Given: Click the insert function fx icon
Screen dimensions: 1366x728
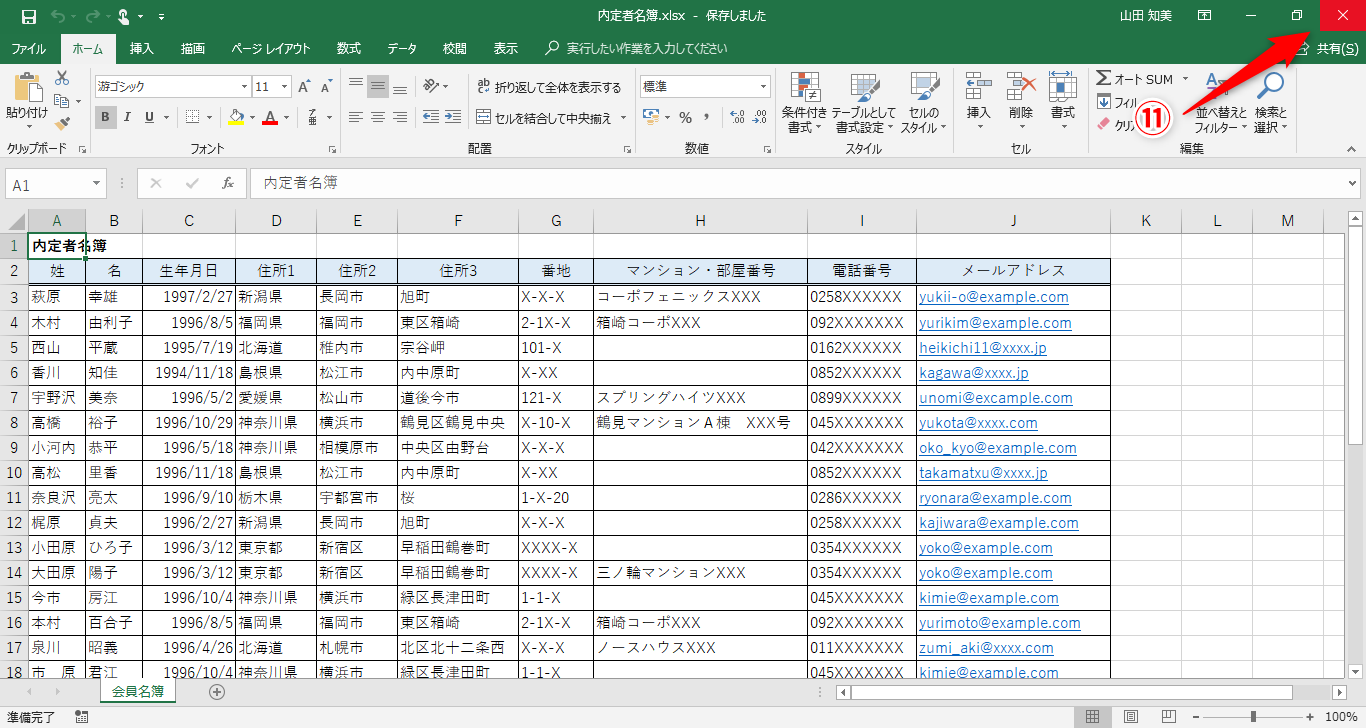Looking at the screenshot, I should (x=228, y=184).
